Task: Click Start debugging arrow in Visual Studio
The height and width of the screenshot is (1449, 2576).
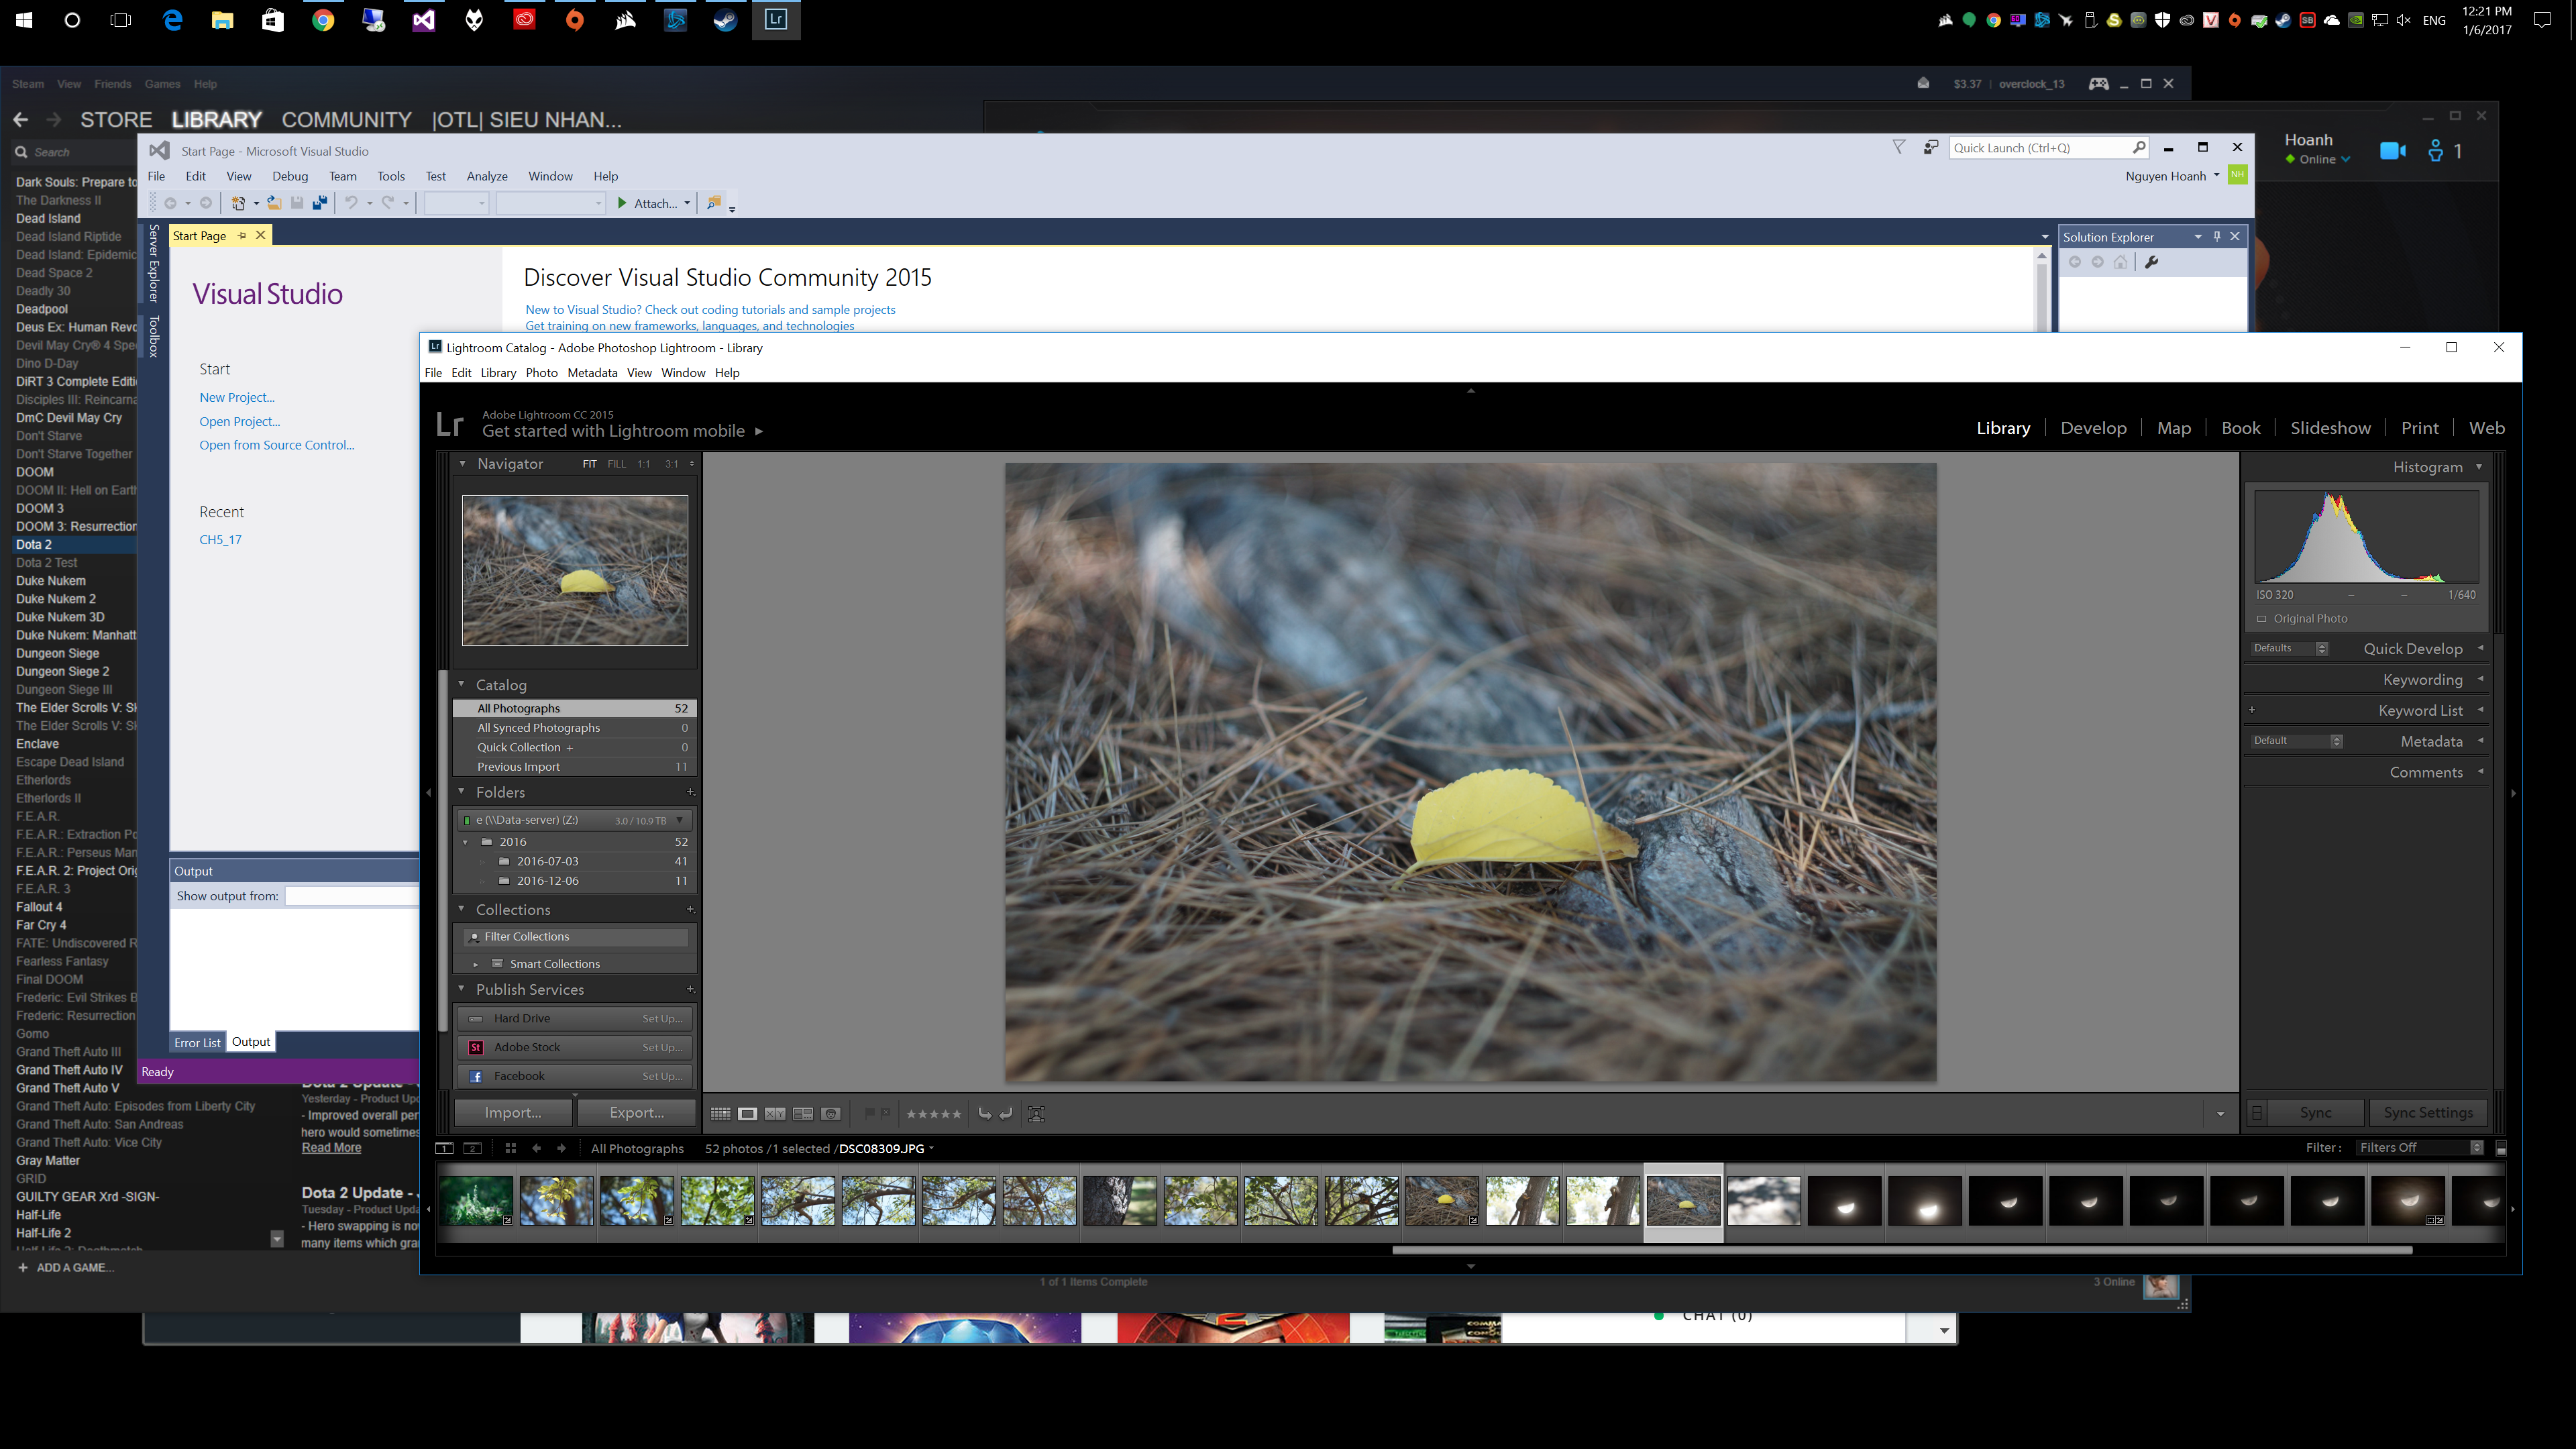Action: 622,203
